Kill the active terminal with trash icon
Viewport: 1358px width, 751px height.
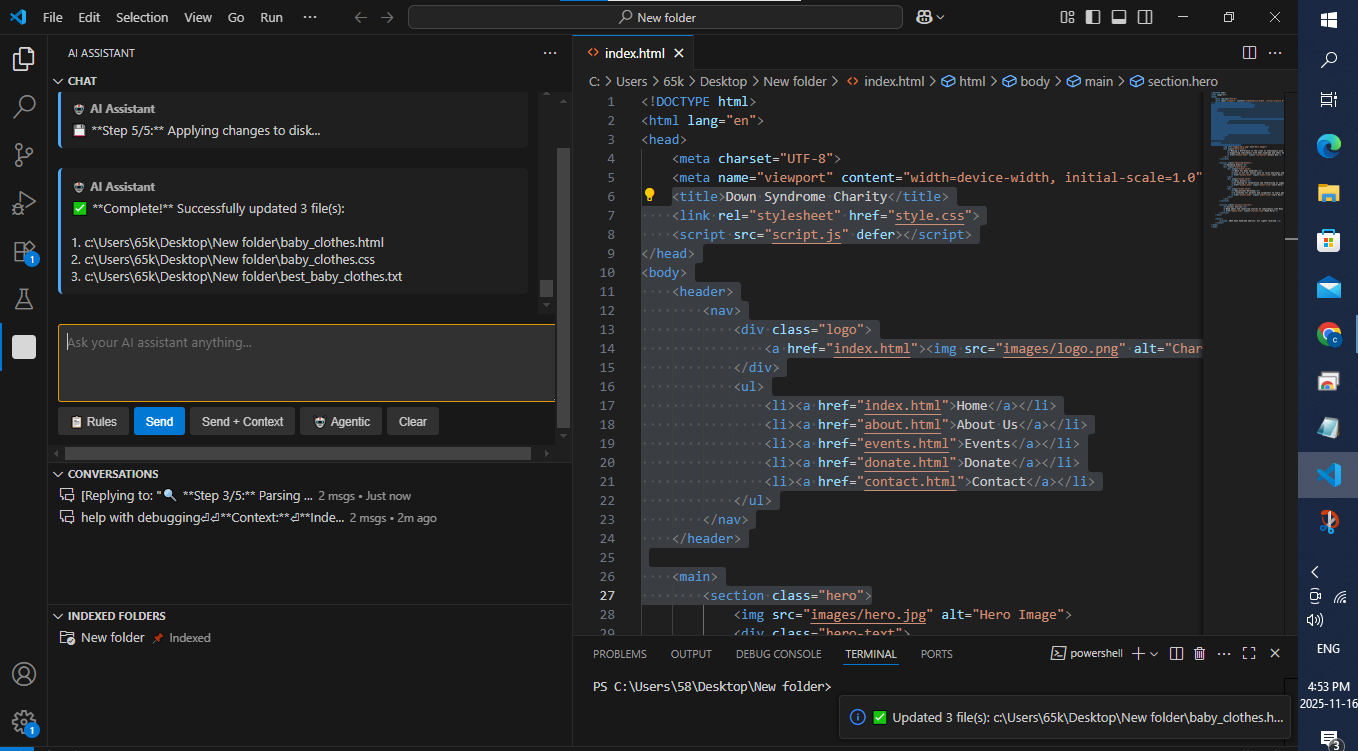1199,653
